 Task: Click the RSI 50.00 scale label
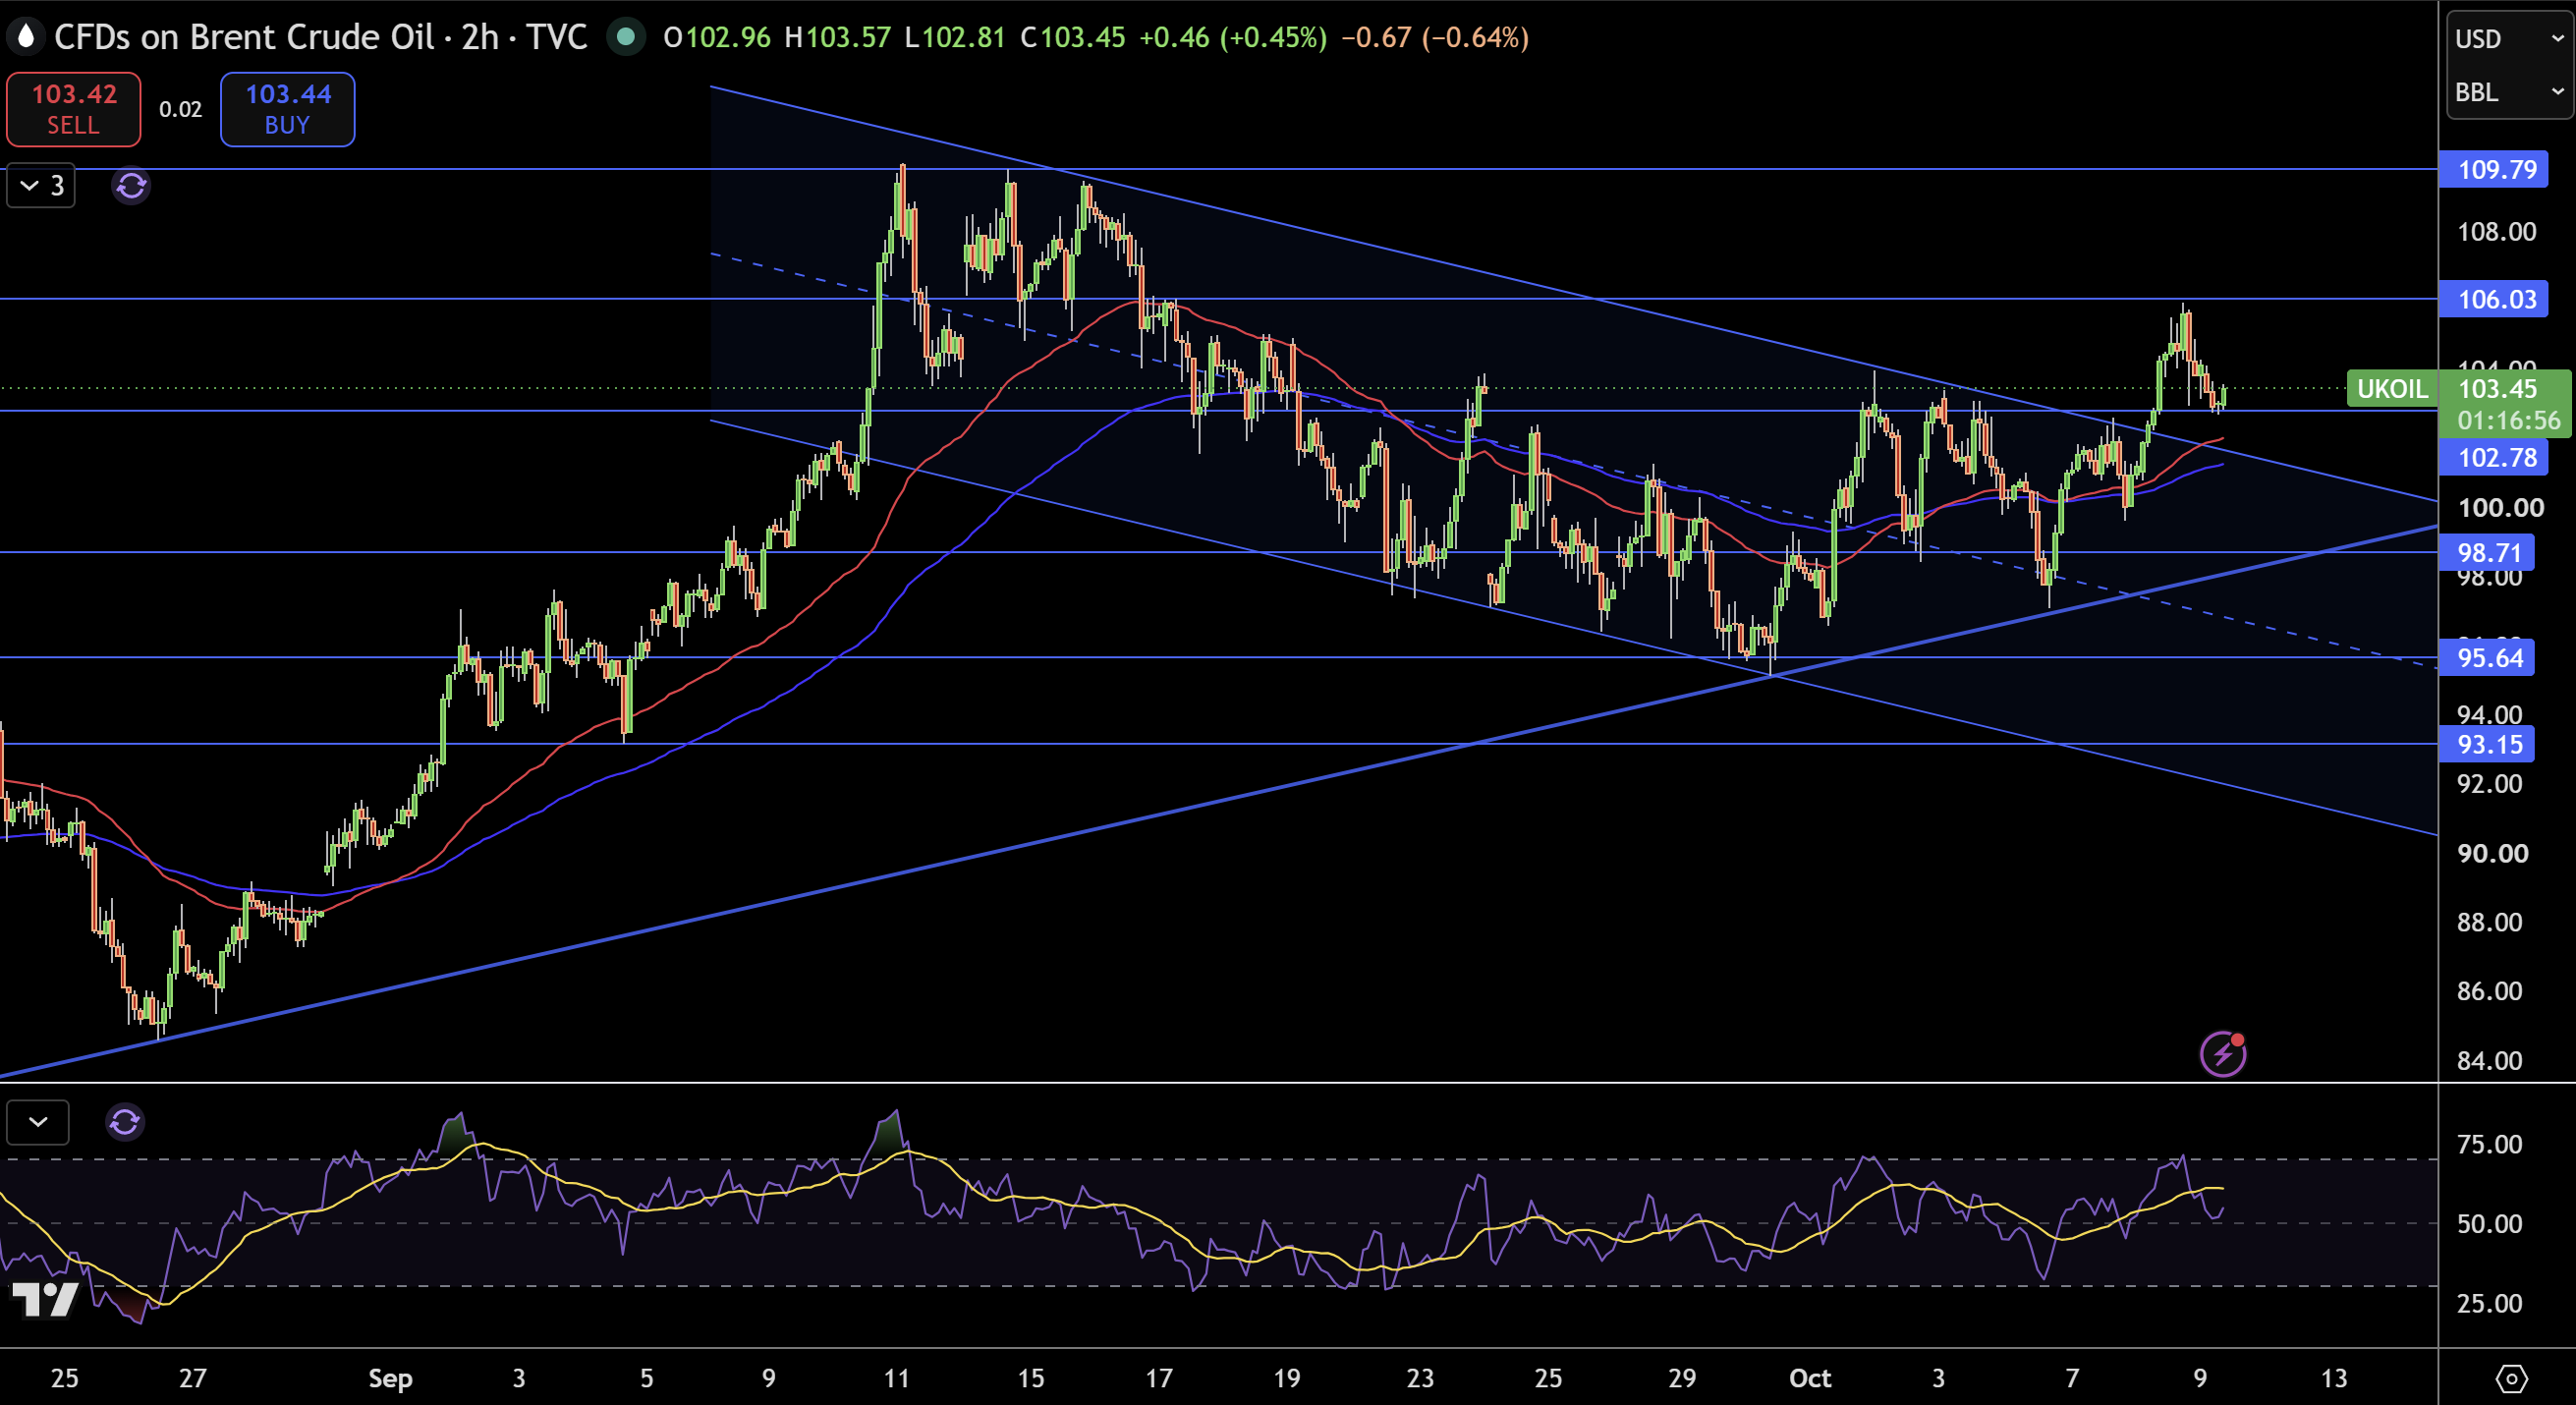(x=2490, y=1223)
